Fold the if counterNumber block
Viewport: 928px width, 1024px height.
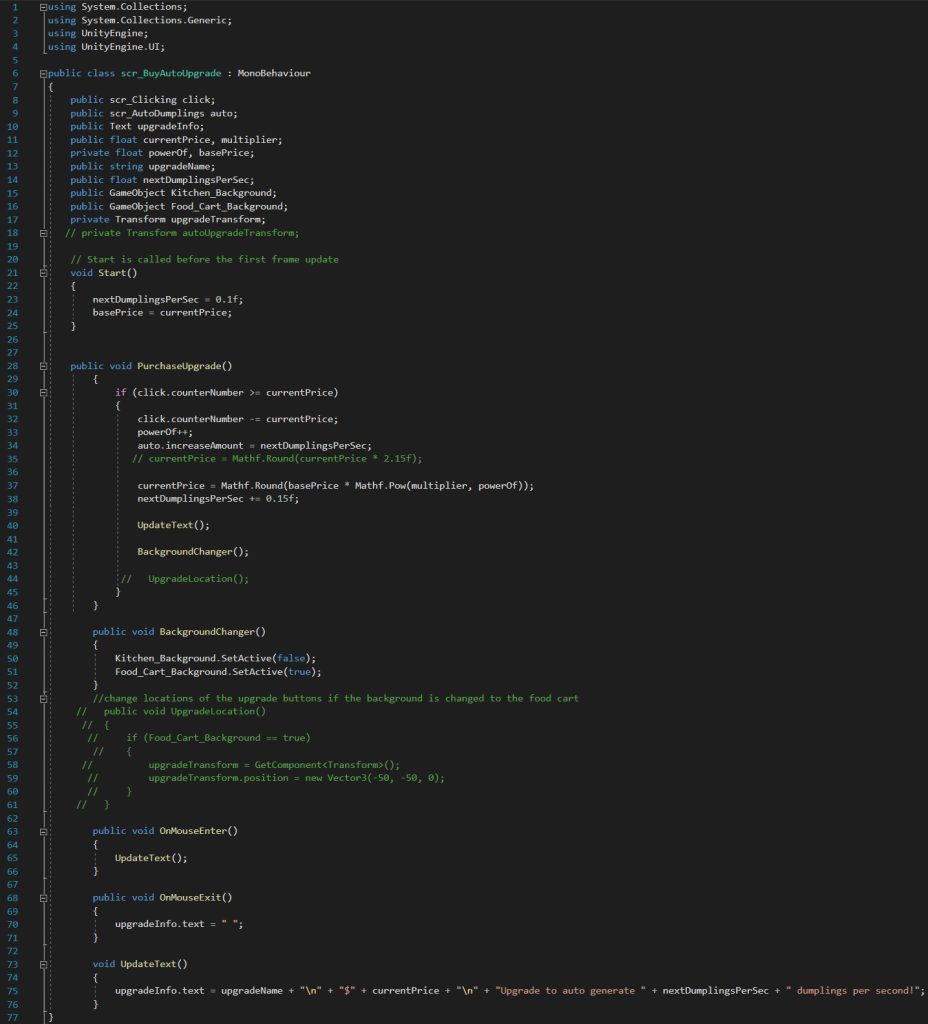pos(42,392)
